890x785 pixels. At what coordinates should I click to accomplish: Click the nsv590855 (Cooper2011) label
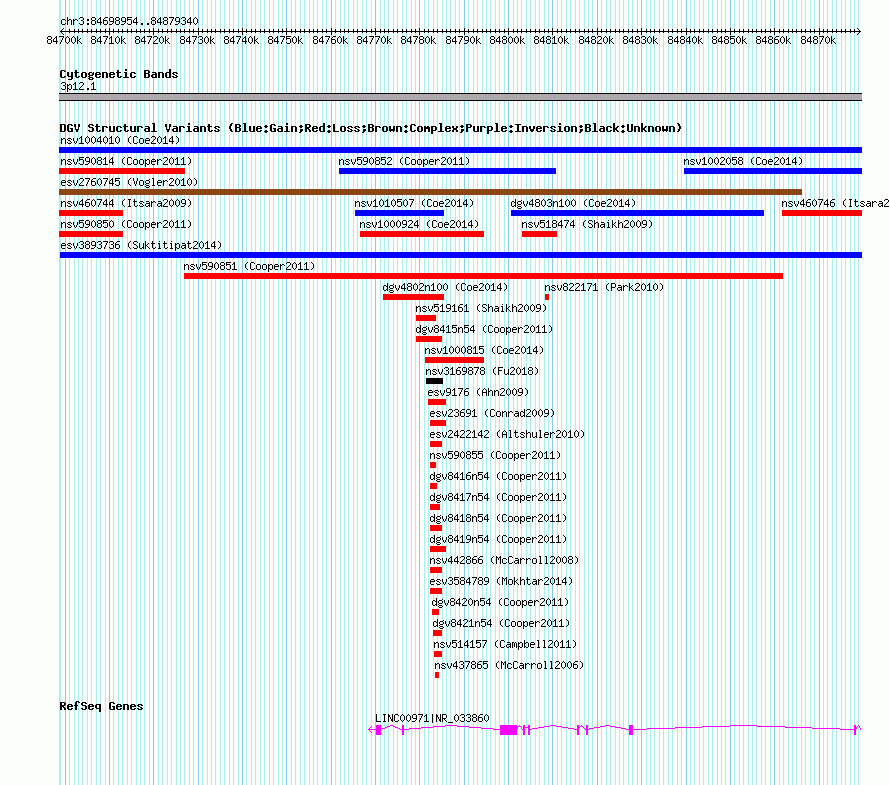[495, 455]
